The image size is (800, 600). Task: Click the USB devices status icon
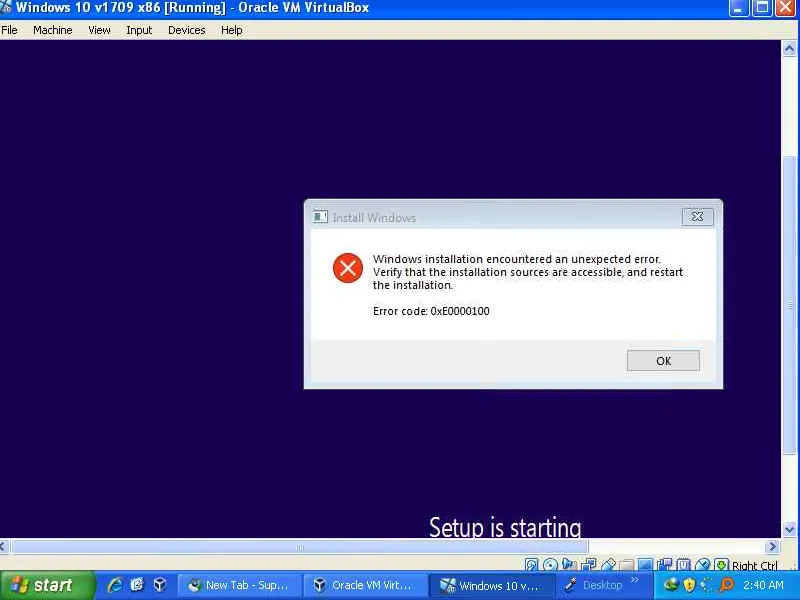608,564
